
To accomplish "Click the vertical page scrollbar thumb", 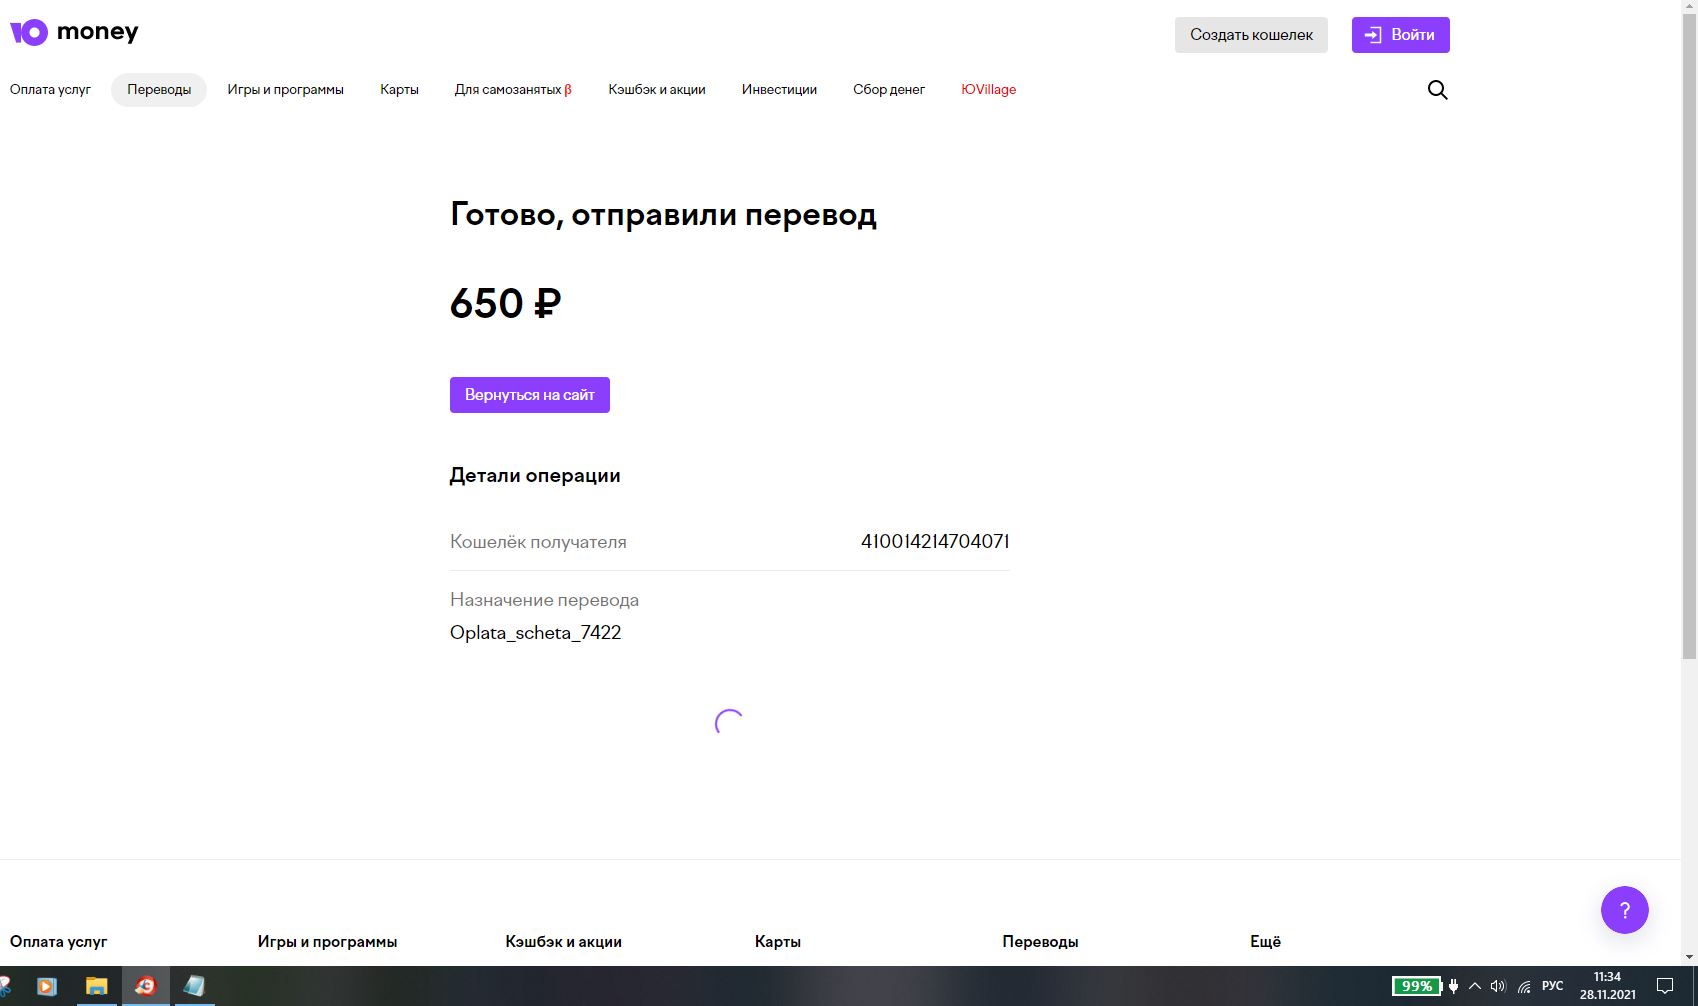I will [x=1689, y=337].
